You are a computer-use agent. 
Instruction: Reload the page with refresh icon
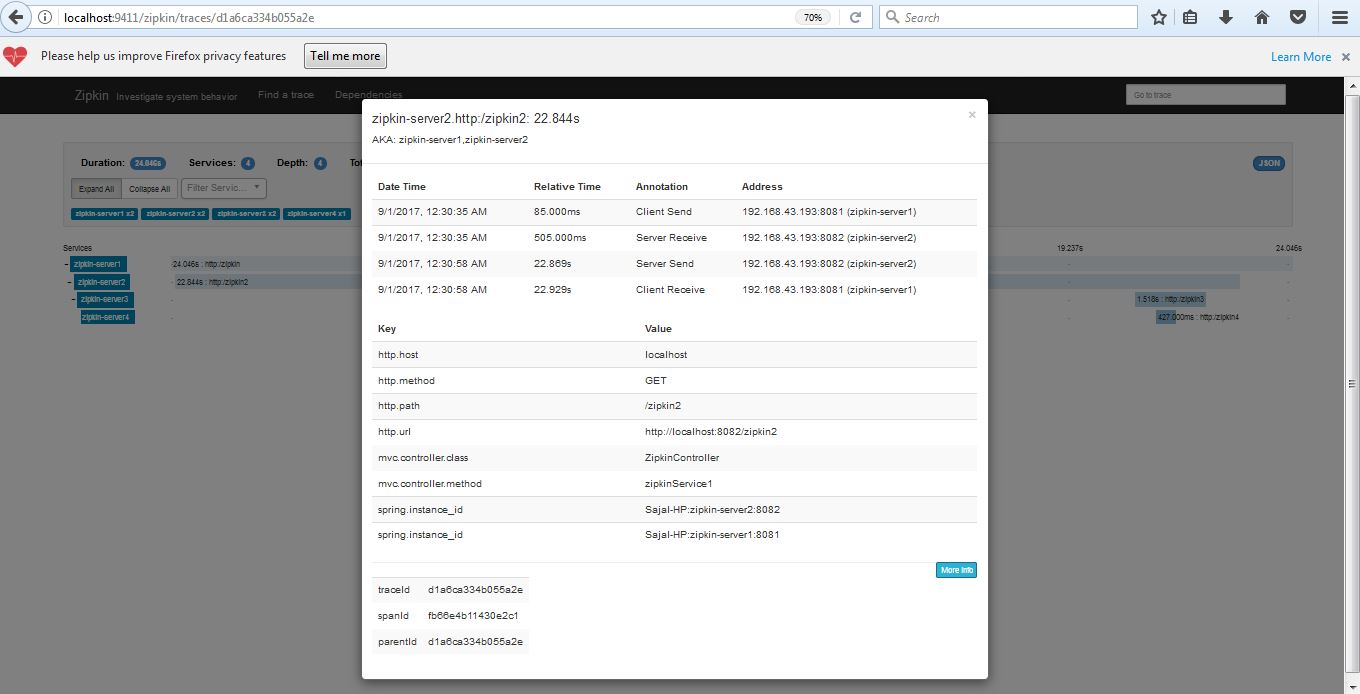coord(856,17)
